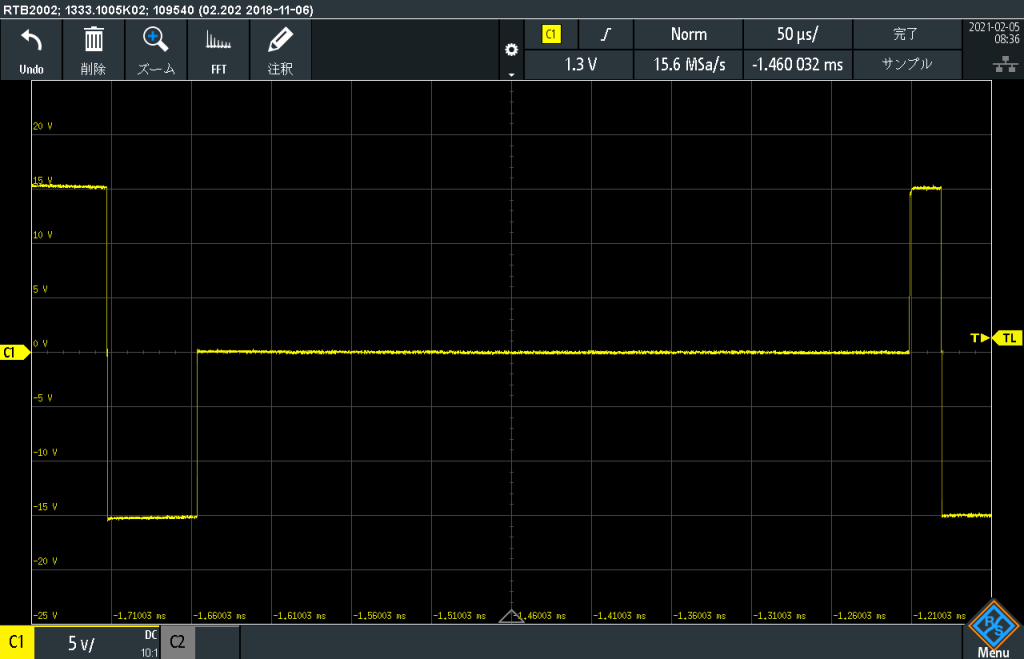Open the 5 V/ vertical scale setting

(x=82, y=643)
